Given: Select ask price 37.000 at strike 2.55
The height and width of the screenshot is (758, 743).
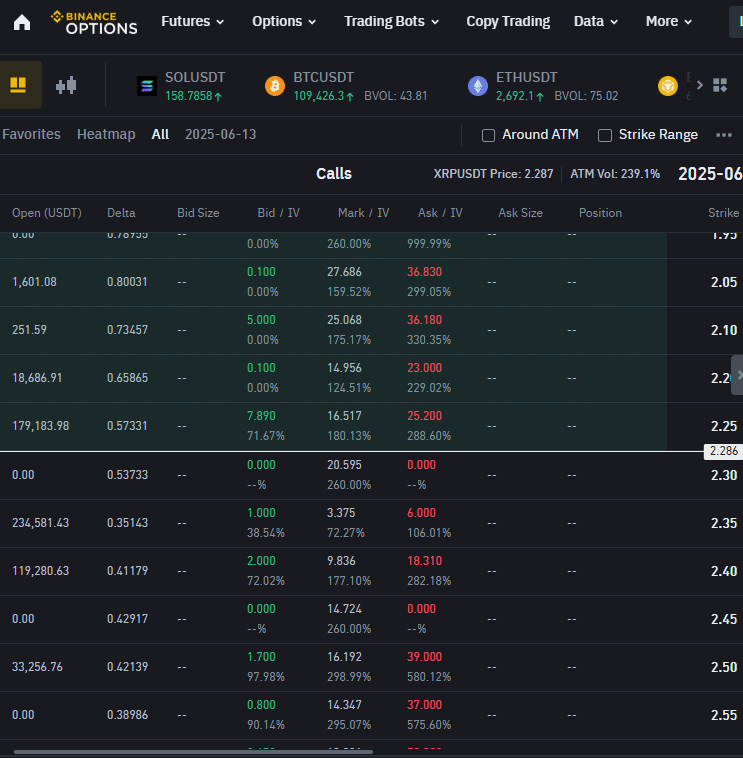Looking at the screenshot, I should pyautogui.click(x=424, y=705).
